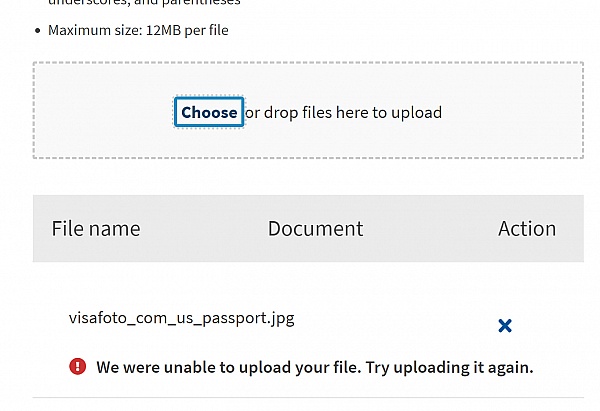The image size is (600, 411).
Task: Click 'or drop files here to upload' text
Action: (x=343, y=113)
